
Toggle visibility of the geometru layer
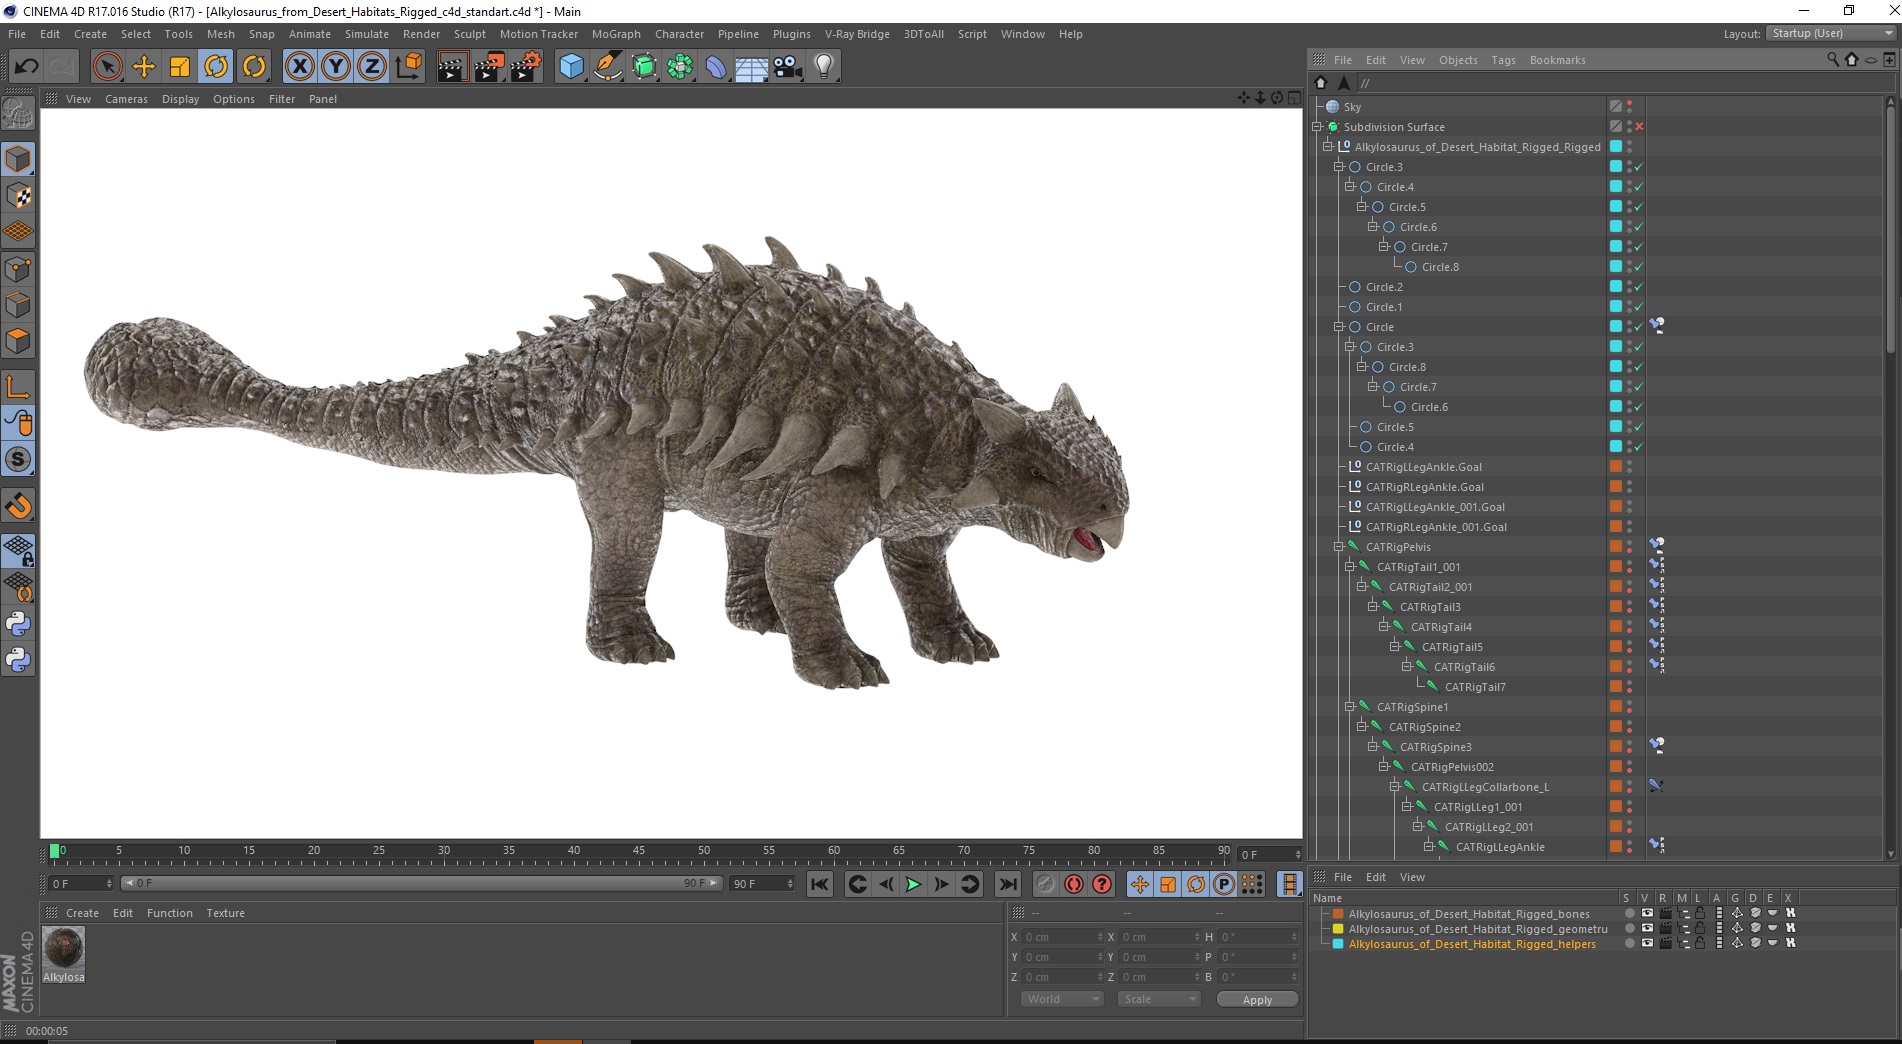[1647, 928]
